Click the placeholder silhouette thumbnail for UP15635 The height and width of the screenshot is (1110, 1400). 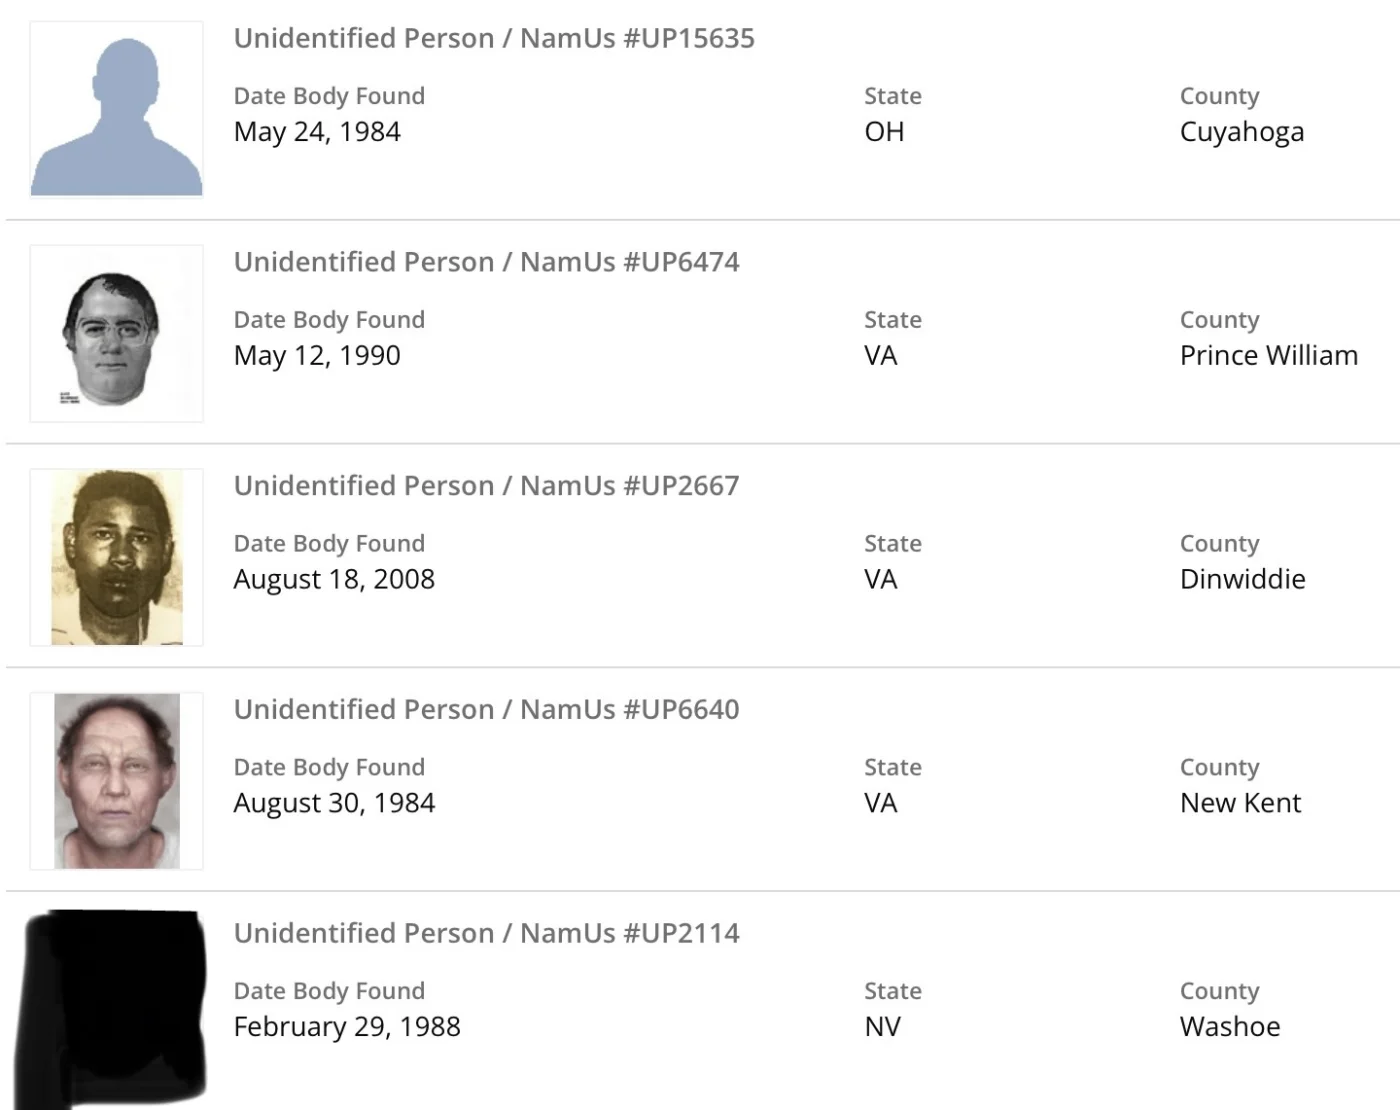(x=117, y=110)
